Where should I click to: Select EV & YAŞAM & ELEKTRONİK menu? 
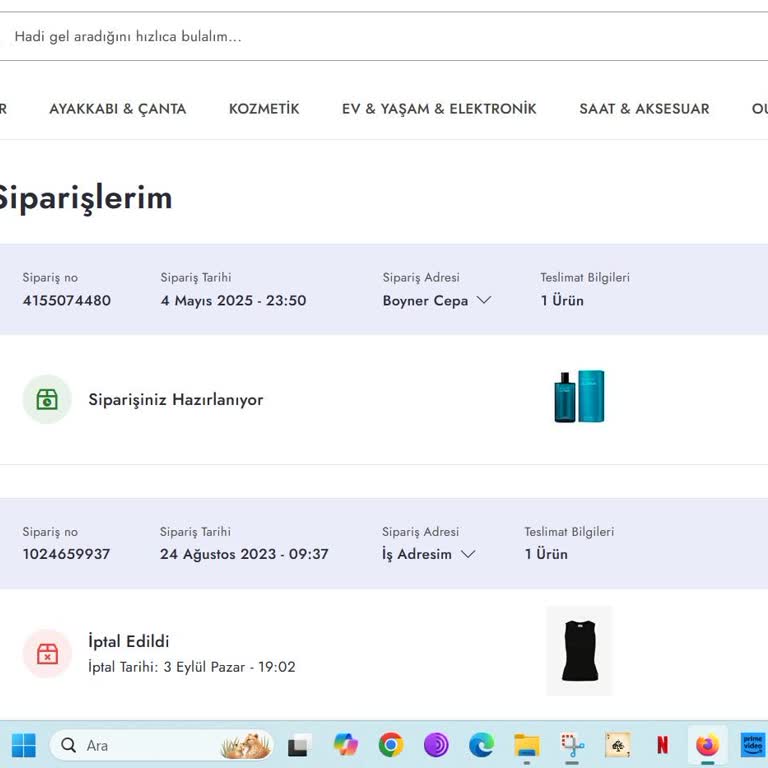click(x=439, y=109)
